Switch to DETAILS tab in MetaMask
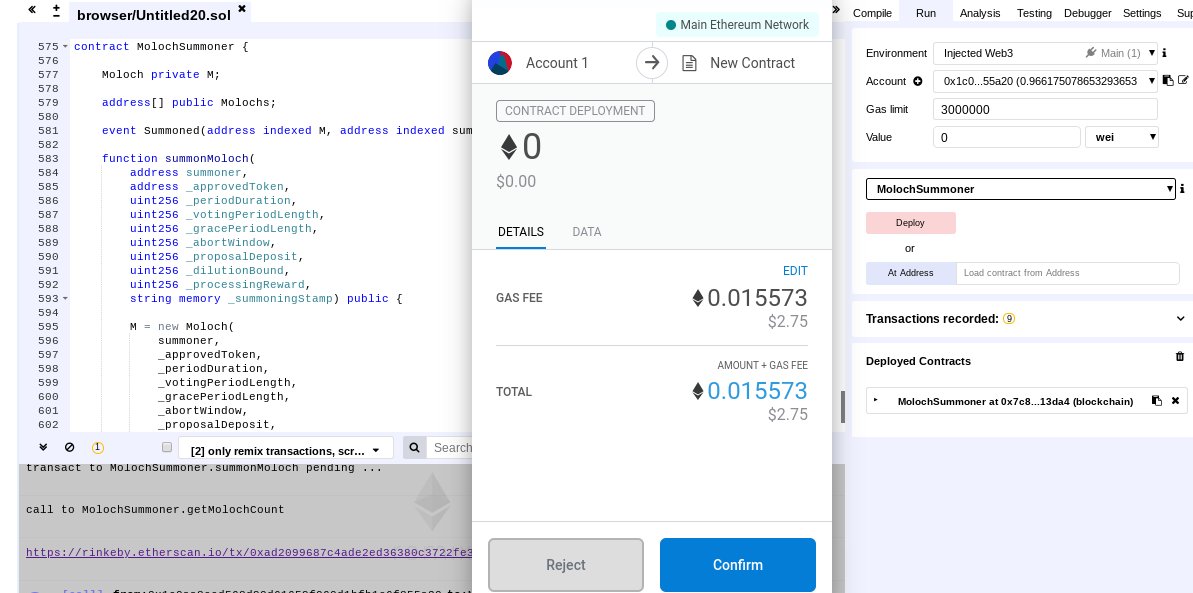This screenshot has height=593, width=1193. pyautogui.click(x=520, y=231)
